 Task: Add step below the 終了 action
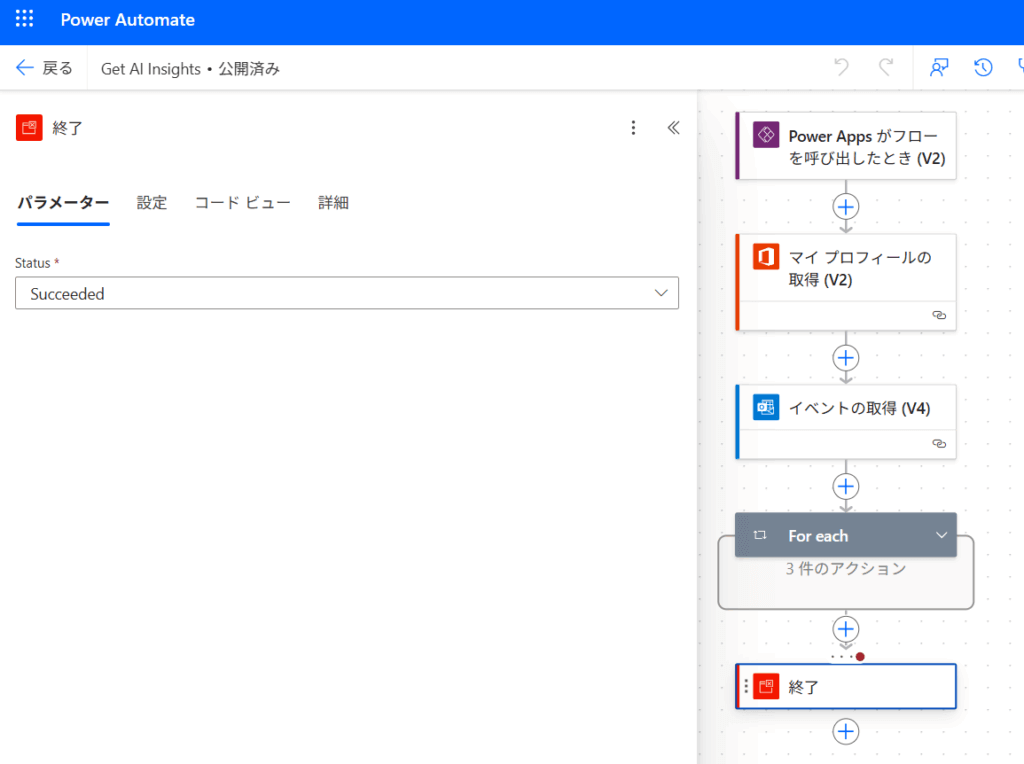click(846, 731)
